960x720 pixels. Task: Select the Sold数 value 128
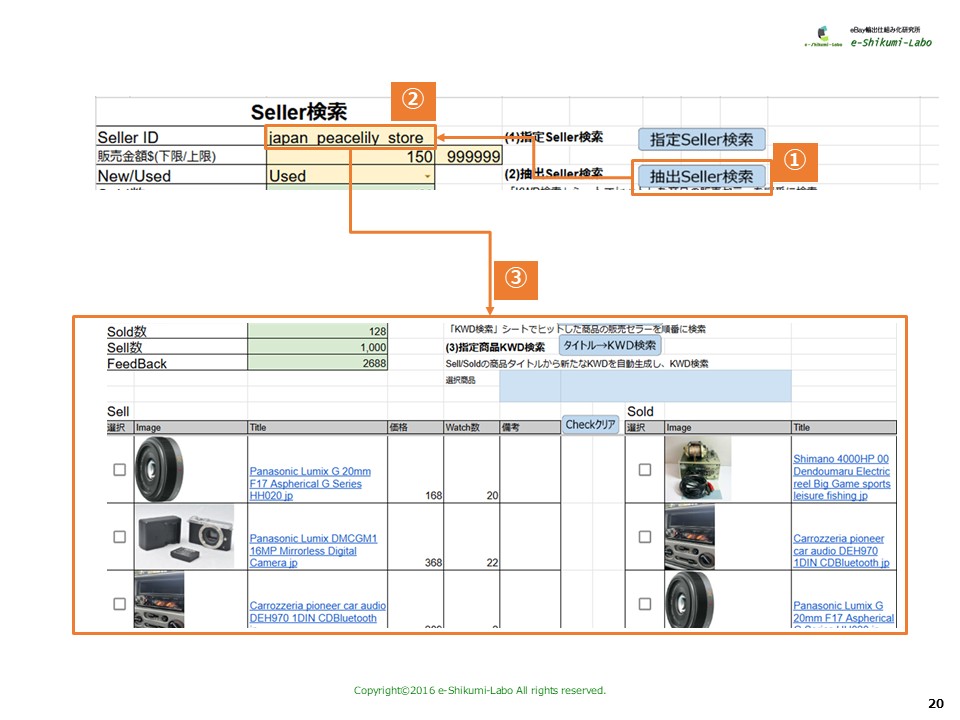click(317, 331)
